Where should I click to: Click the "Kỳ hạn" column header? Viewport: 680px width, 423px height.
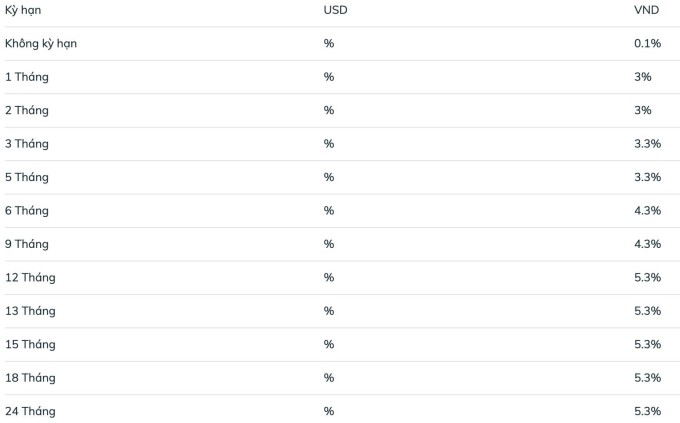[x=23, y=10]
